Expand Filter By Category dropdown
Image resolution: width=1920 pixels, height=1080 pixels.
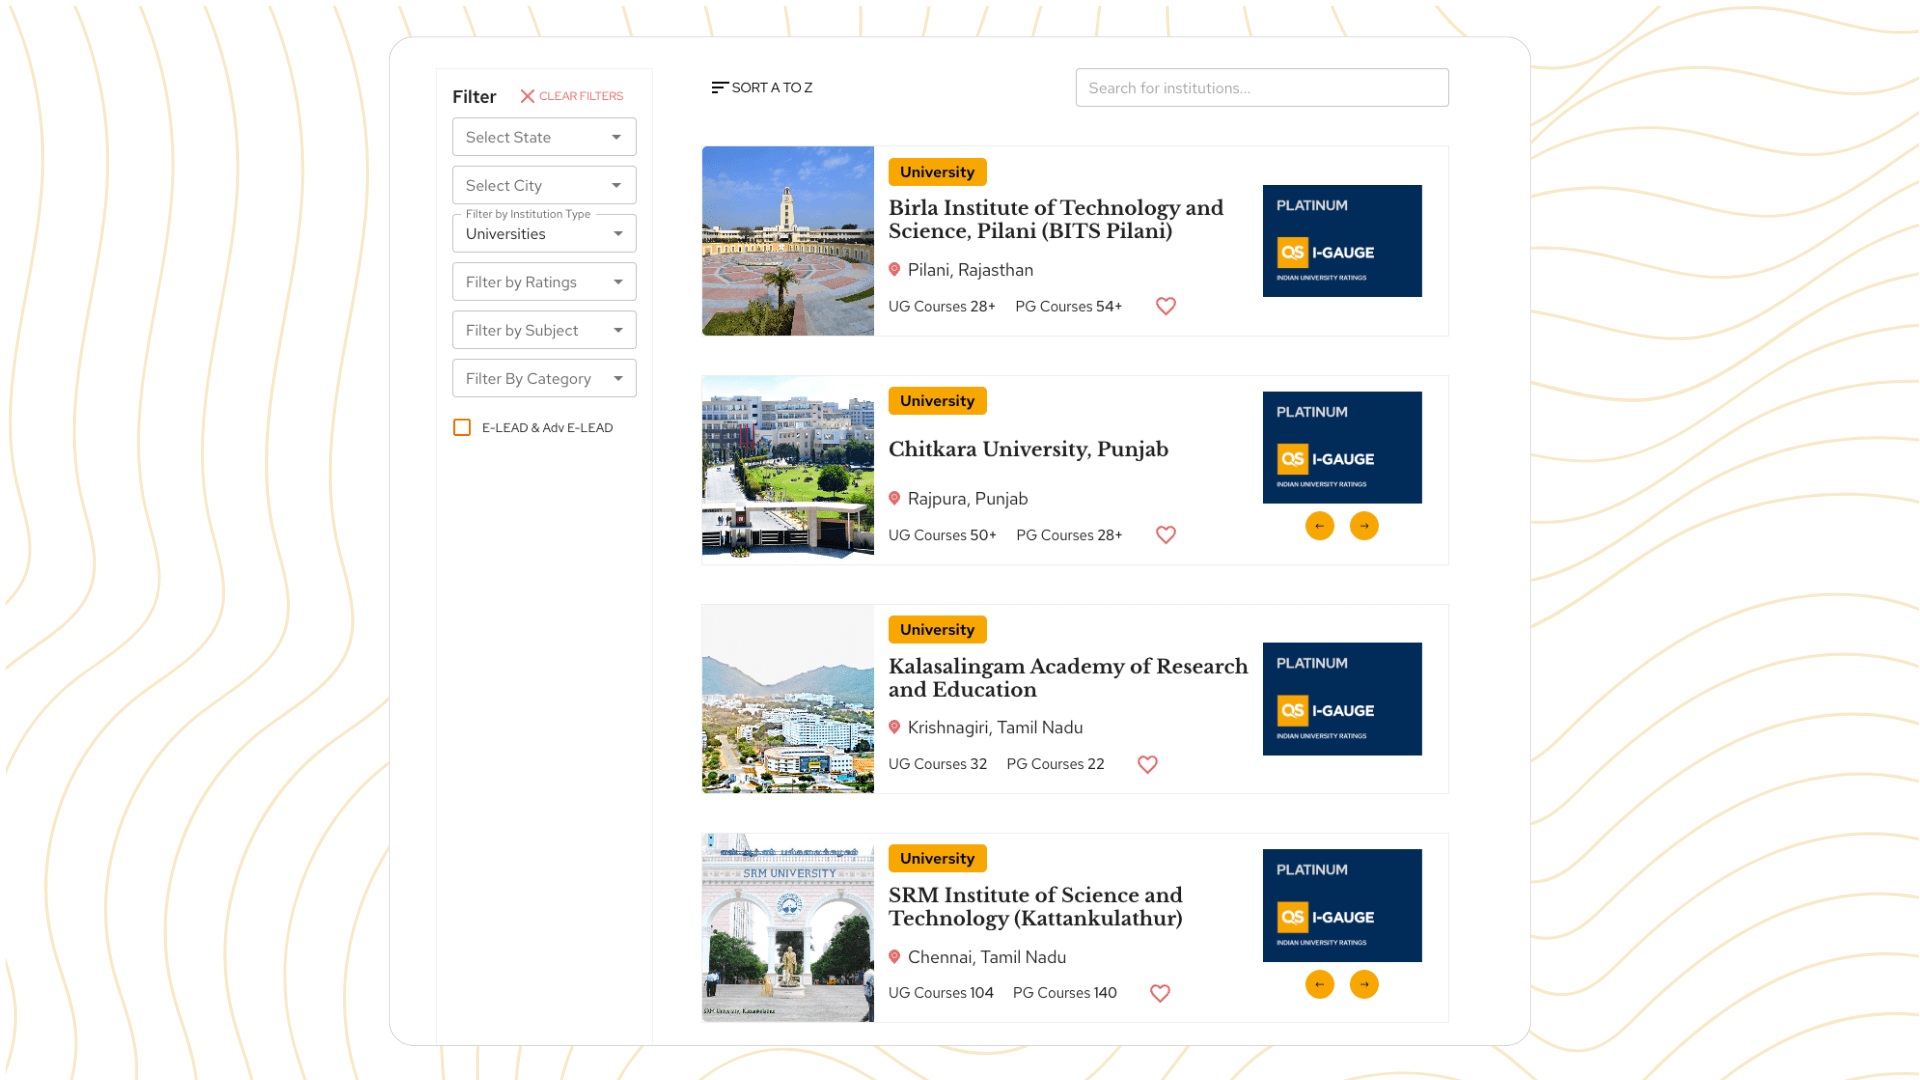pyautogui.click(x=544, y=378)
